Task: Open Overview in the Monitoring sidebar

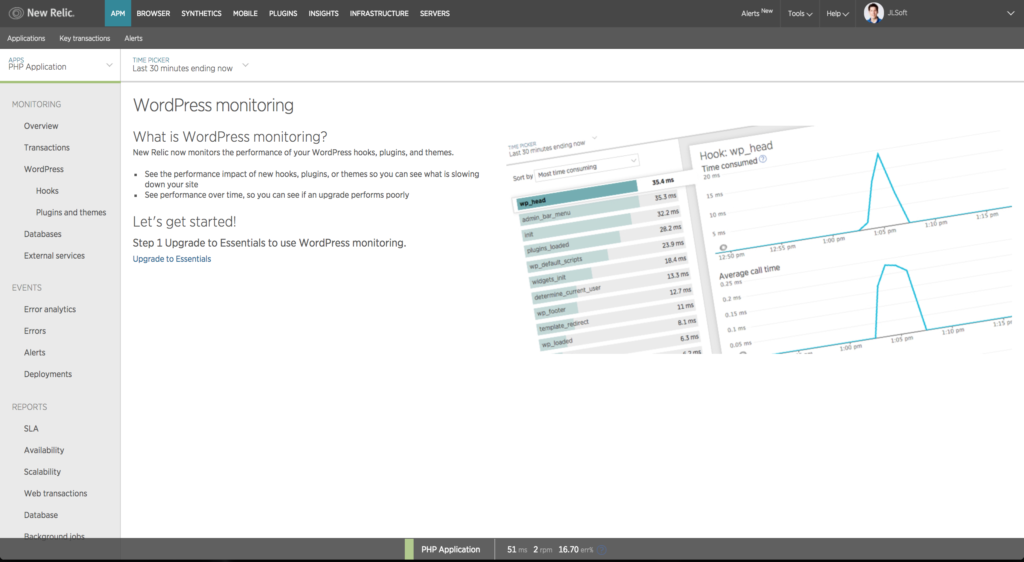Action: coord(41,126)
